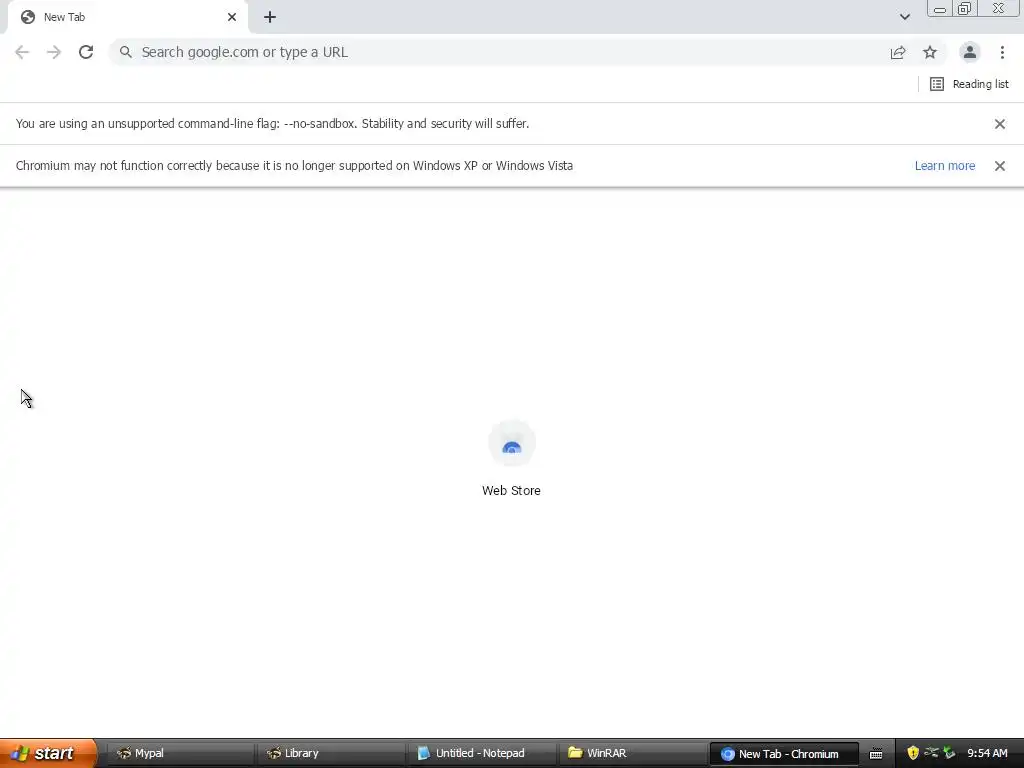The height and width of the screenshot is (768, 1024).
Task: Close the New Tab tab
Action: [x=232, y=17]
